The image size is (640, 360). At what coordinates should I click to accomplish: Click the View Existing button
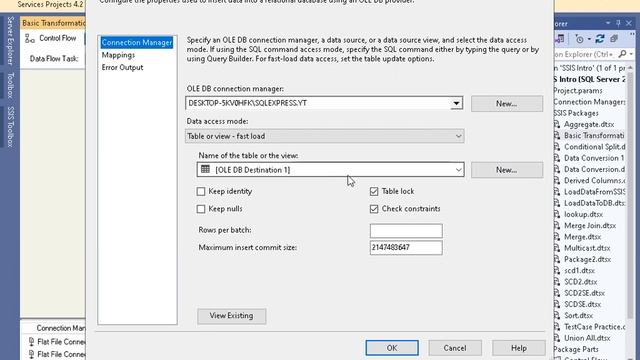[x=231, y=316]
